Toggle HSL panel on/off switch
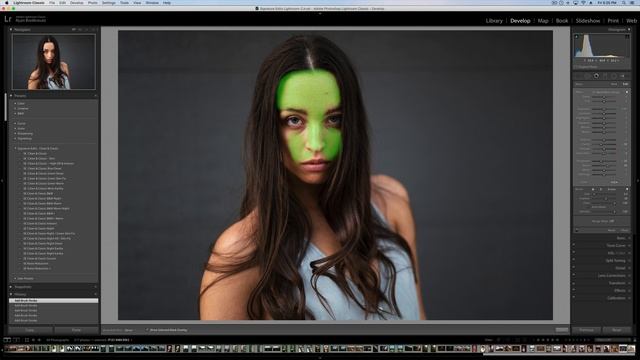The width and height of the screenshot is (640, 360). (x=574, y=253)
